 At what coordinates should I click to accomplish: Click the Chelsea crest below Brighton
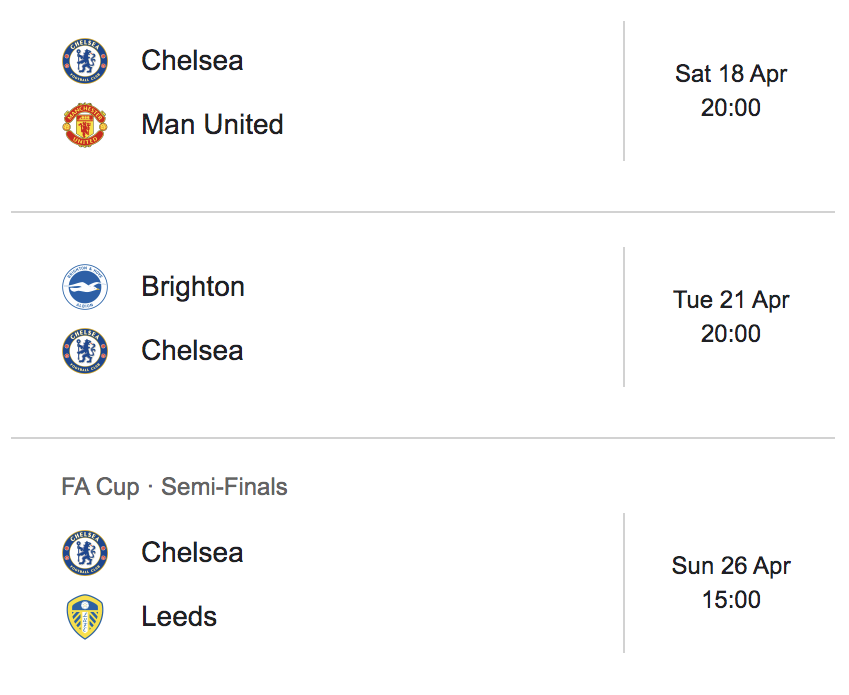[x=85, y=351]
